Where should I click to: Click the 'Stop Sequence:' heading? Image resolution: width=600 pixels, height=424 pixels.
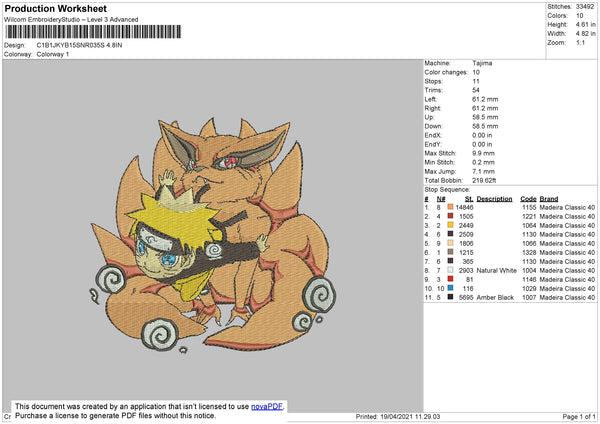coord(447,190)
